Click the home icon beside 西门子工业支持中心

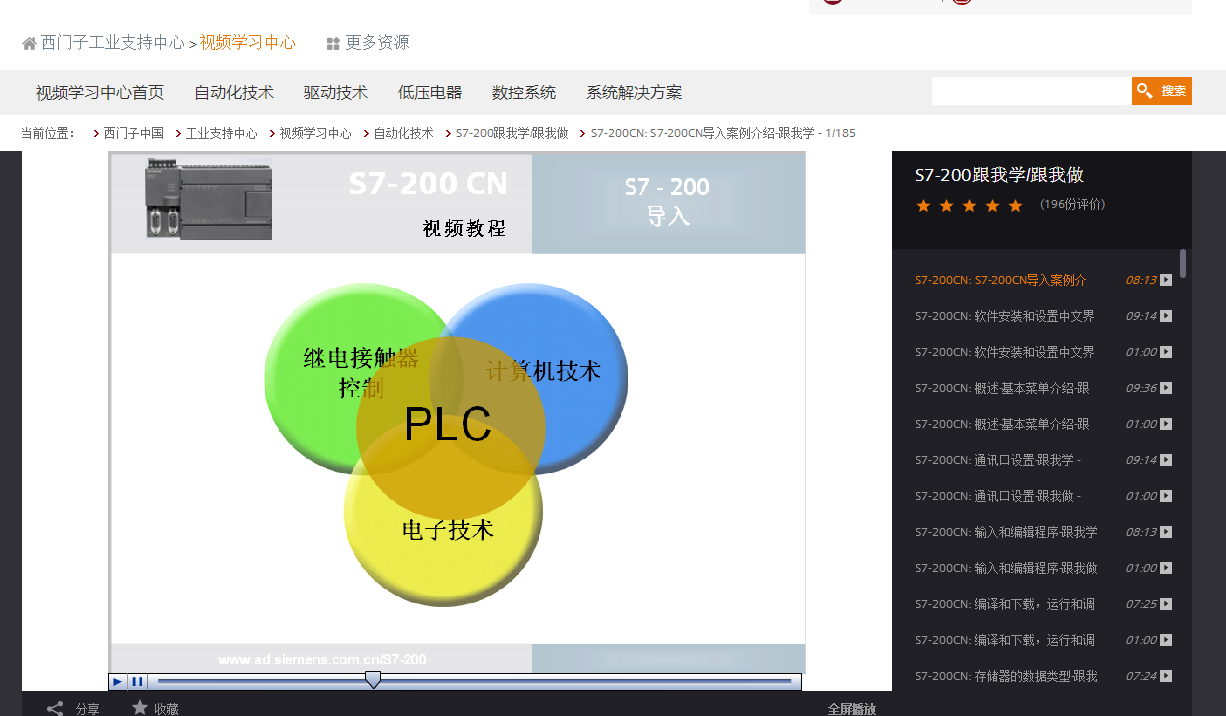[29, 43]
